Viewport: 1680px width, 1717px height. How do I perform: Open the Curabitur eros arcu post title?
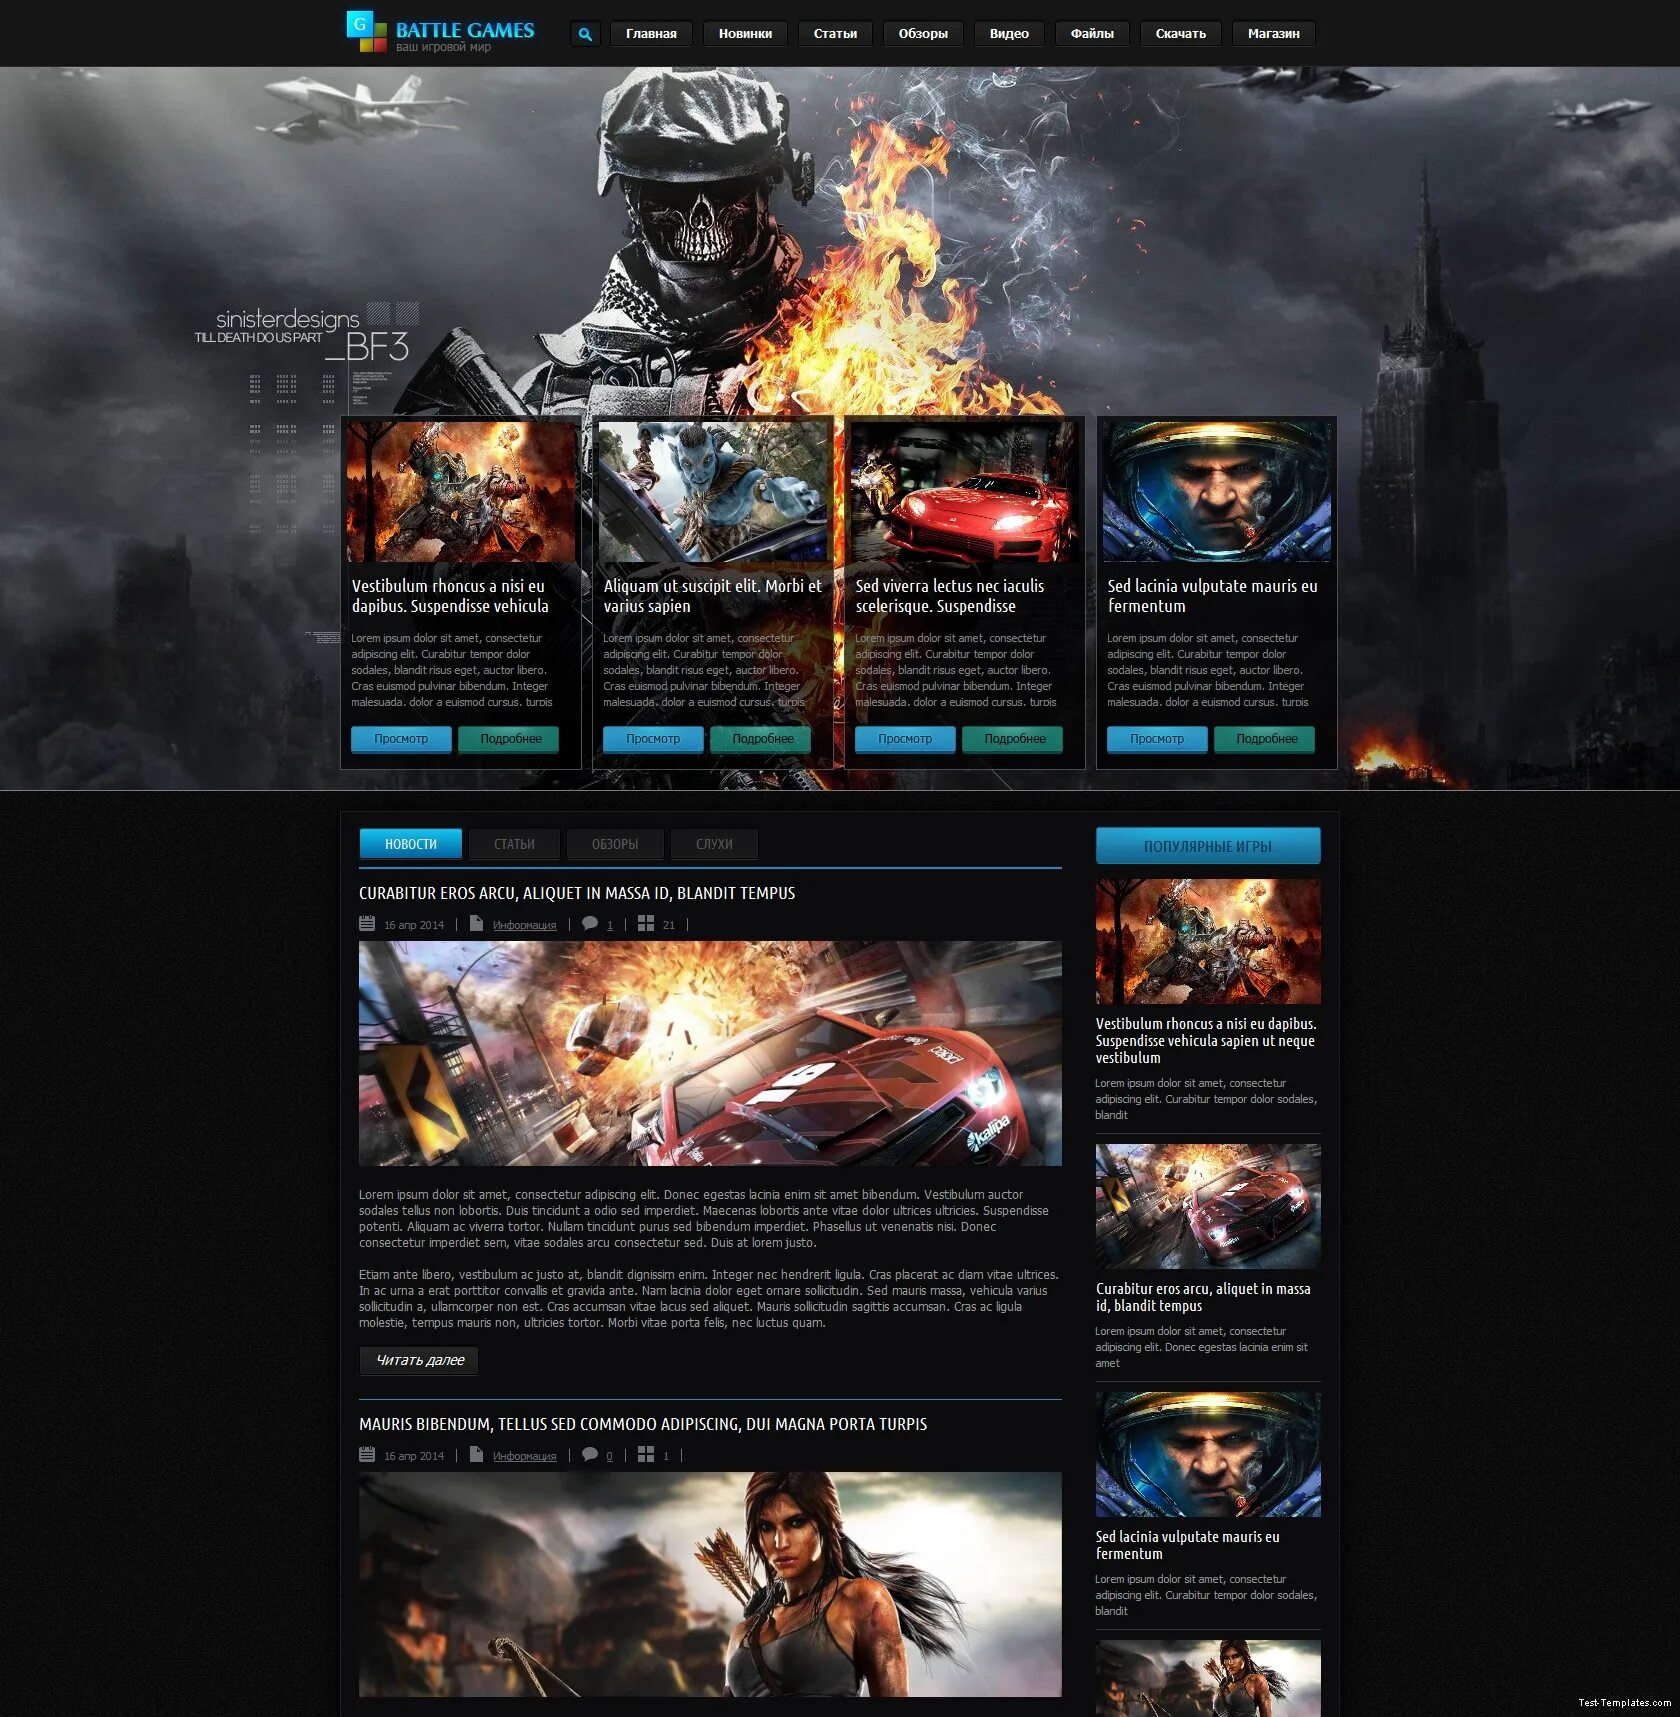577,893
